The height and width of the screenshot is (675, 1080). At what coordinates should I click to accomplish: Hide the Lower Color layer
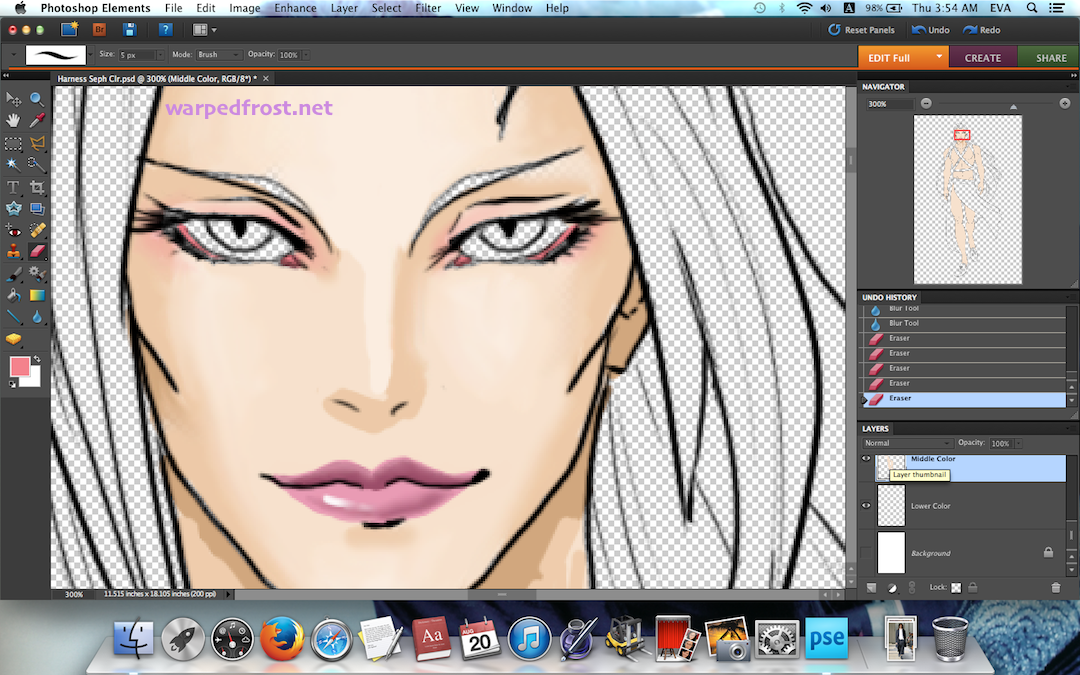pyautogui.click(x=866, y=506)
